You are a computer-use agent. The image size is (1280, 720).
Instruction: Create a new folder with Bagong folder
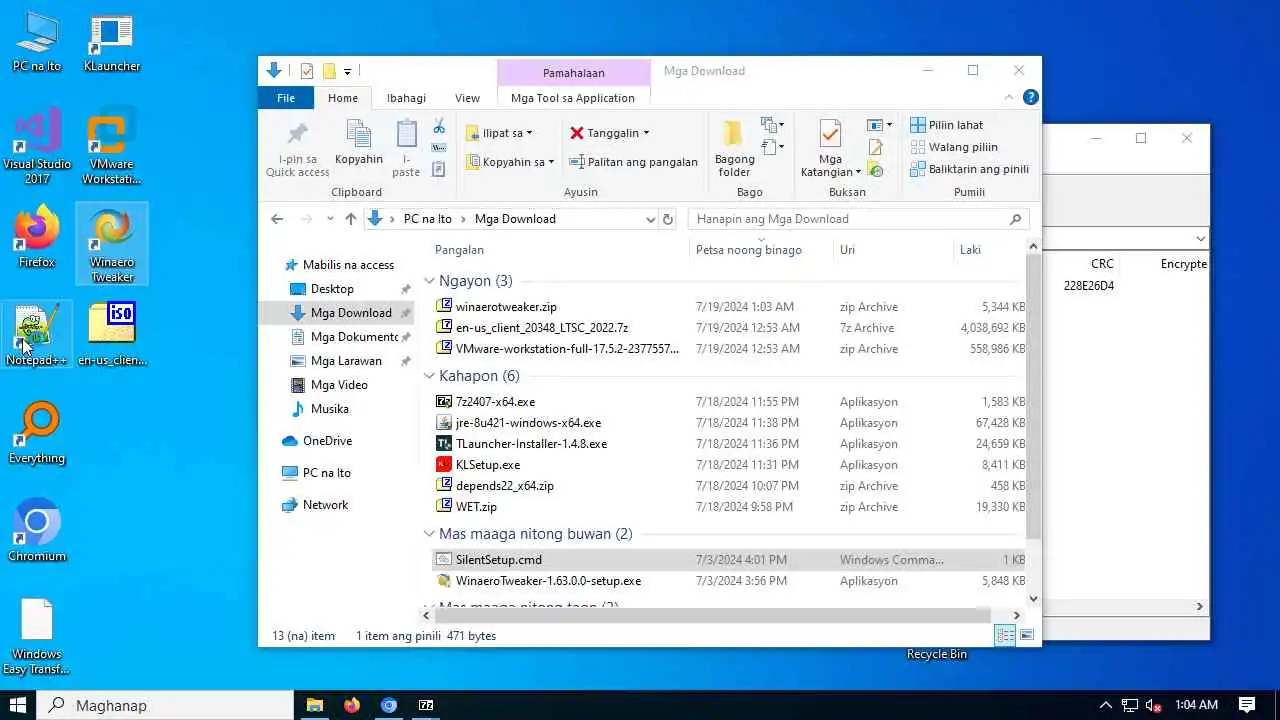(x=734, y=148)
